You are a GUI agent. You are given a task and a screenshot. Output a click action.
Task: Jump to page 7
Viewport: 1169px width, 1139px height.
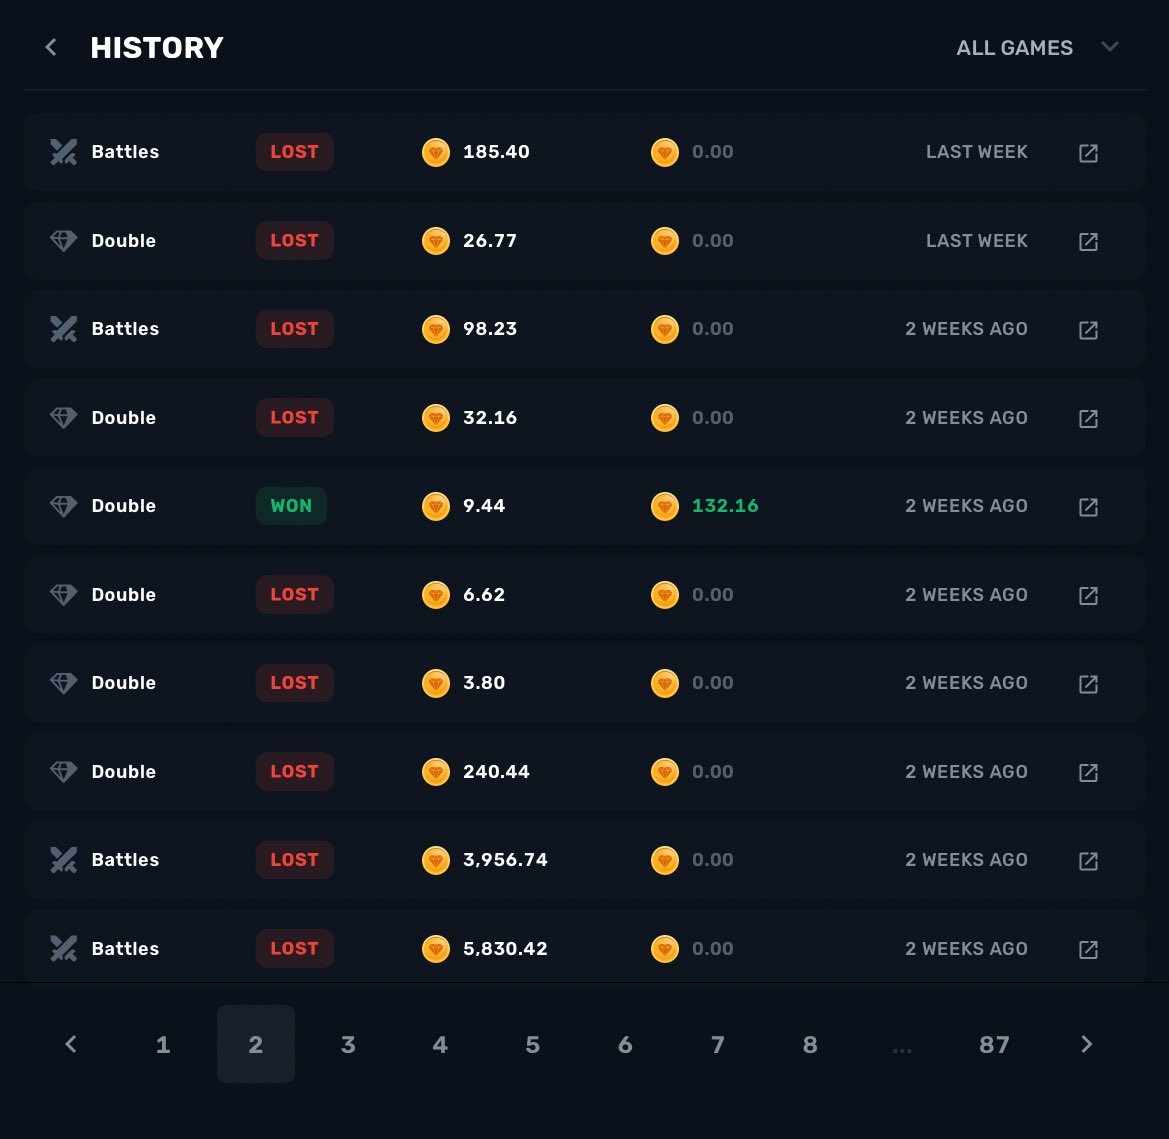[718, 1044]
